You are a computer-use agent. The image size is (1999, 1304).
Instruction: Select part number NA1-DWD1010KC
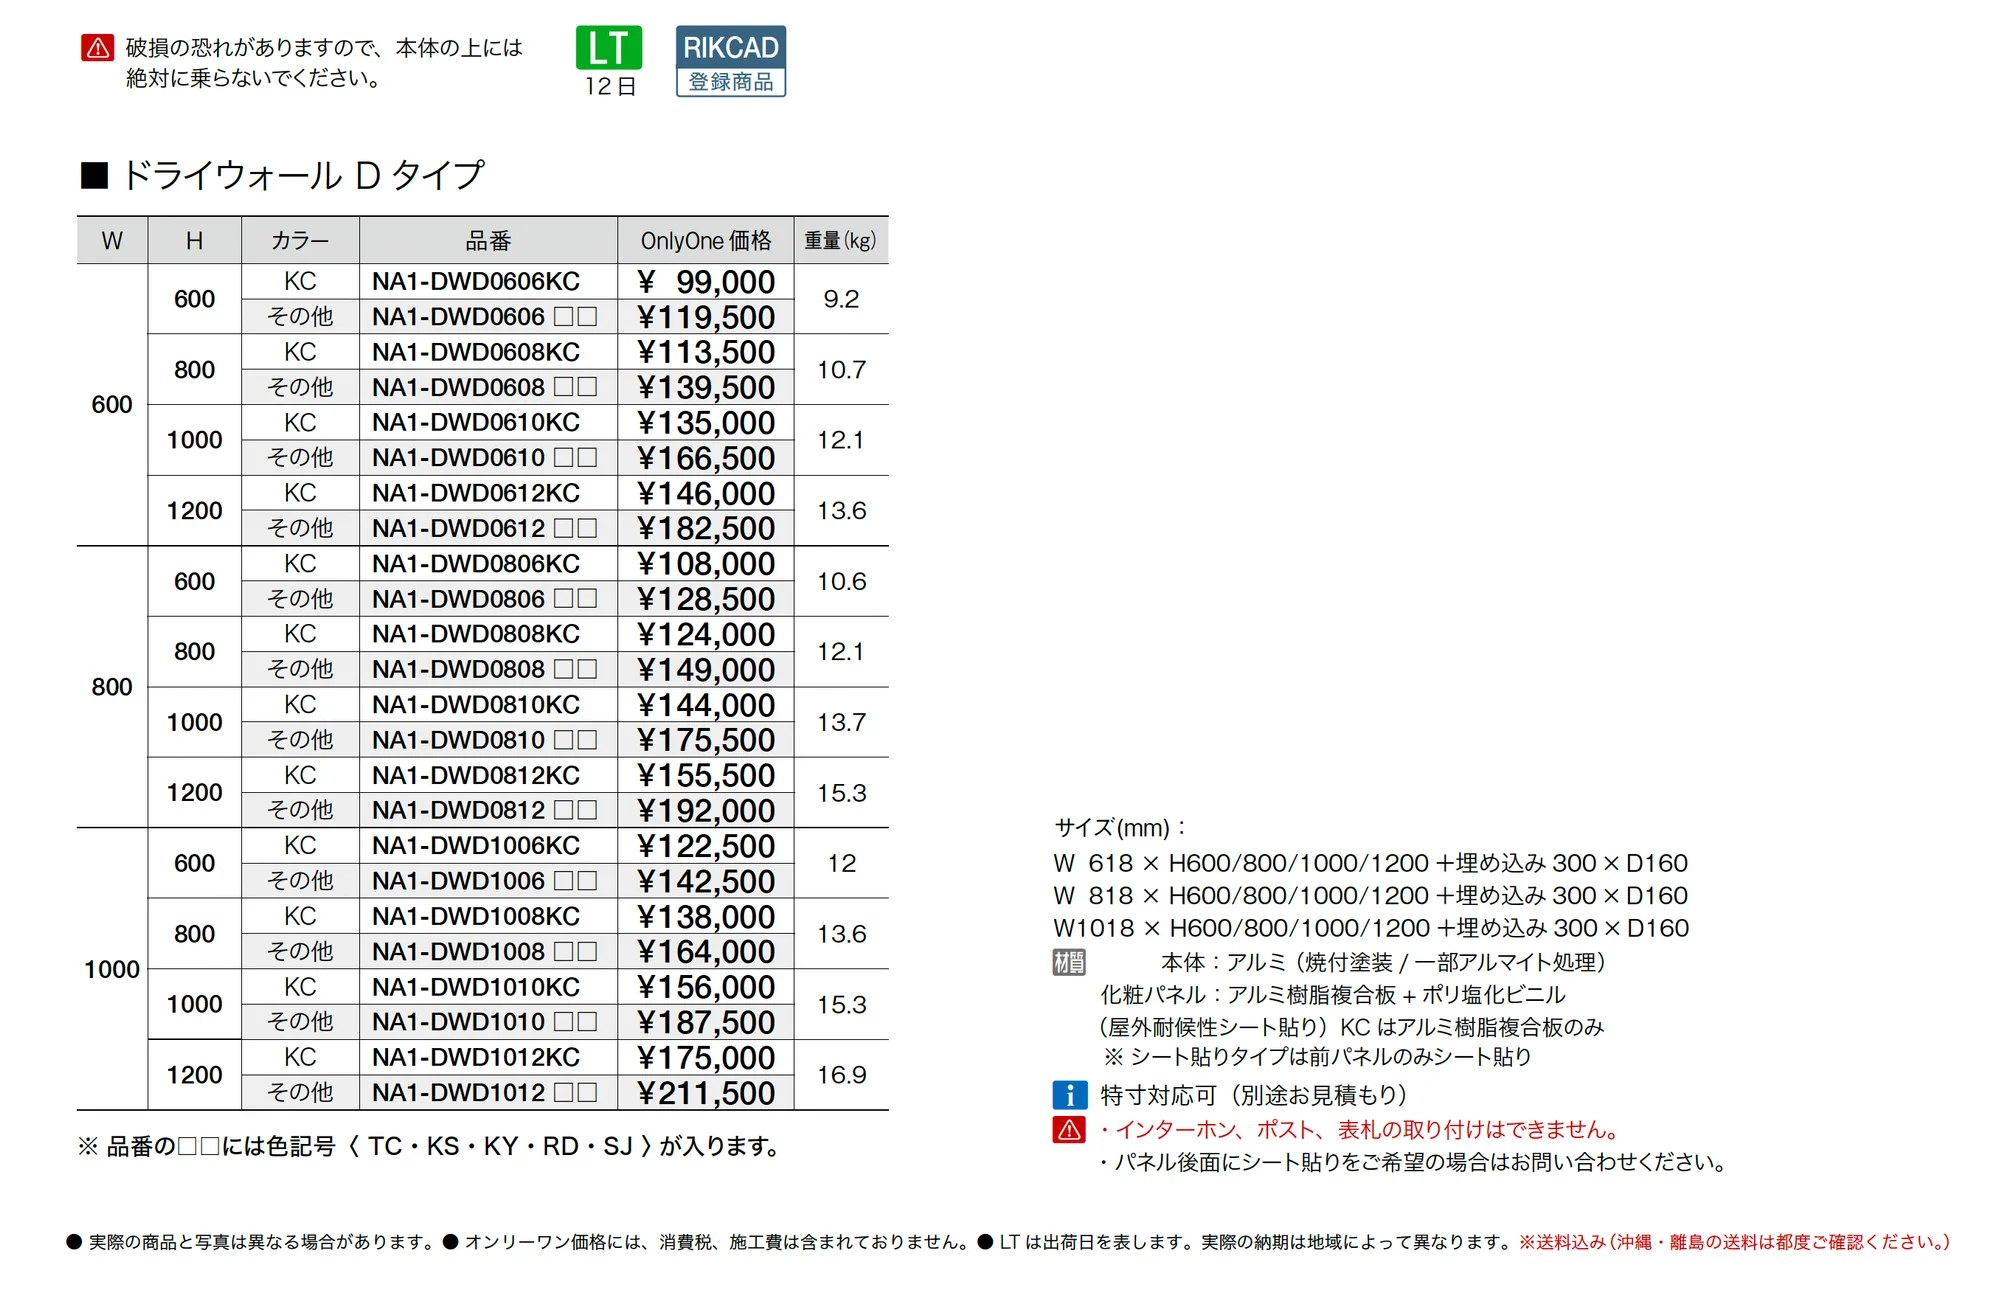(476, 987)
